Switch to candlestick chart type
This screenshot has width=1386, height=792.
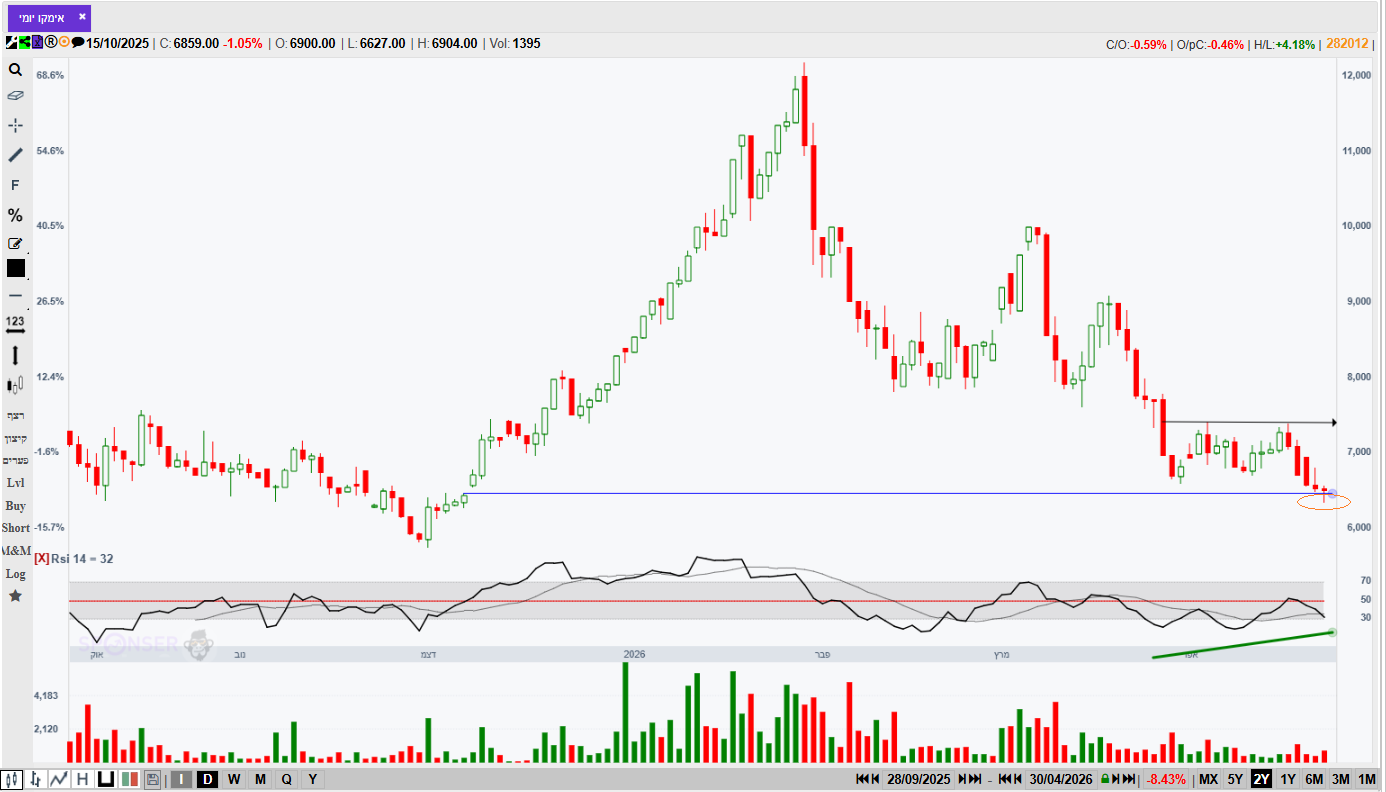12,779
